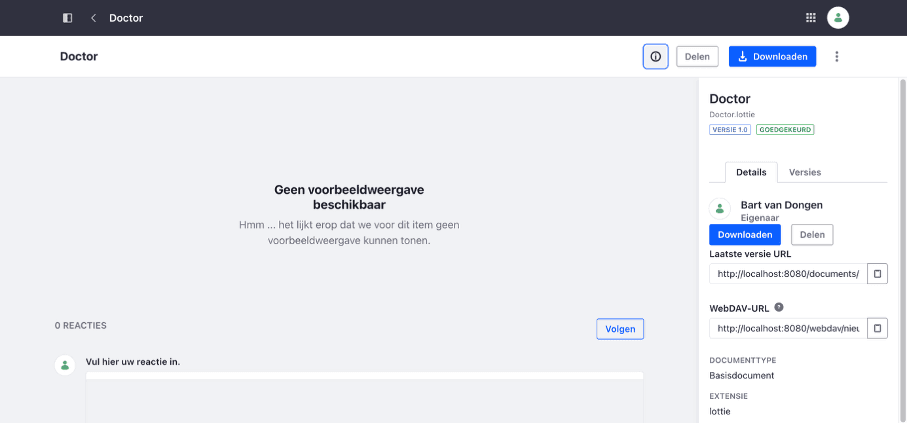The image size is (908, 424).
Task: Select the Laatste versie URL field
Action: coord(788,273)
